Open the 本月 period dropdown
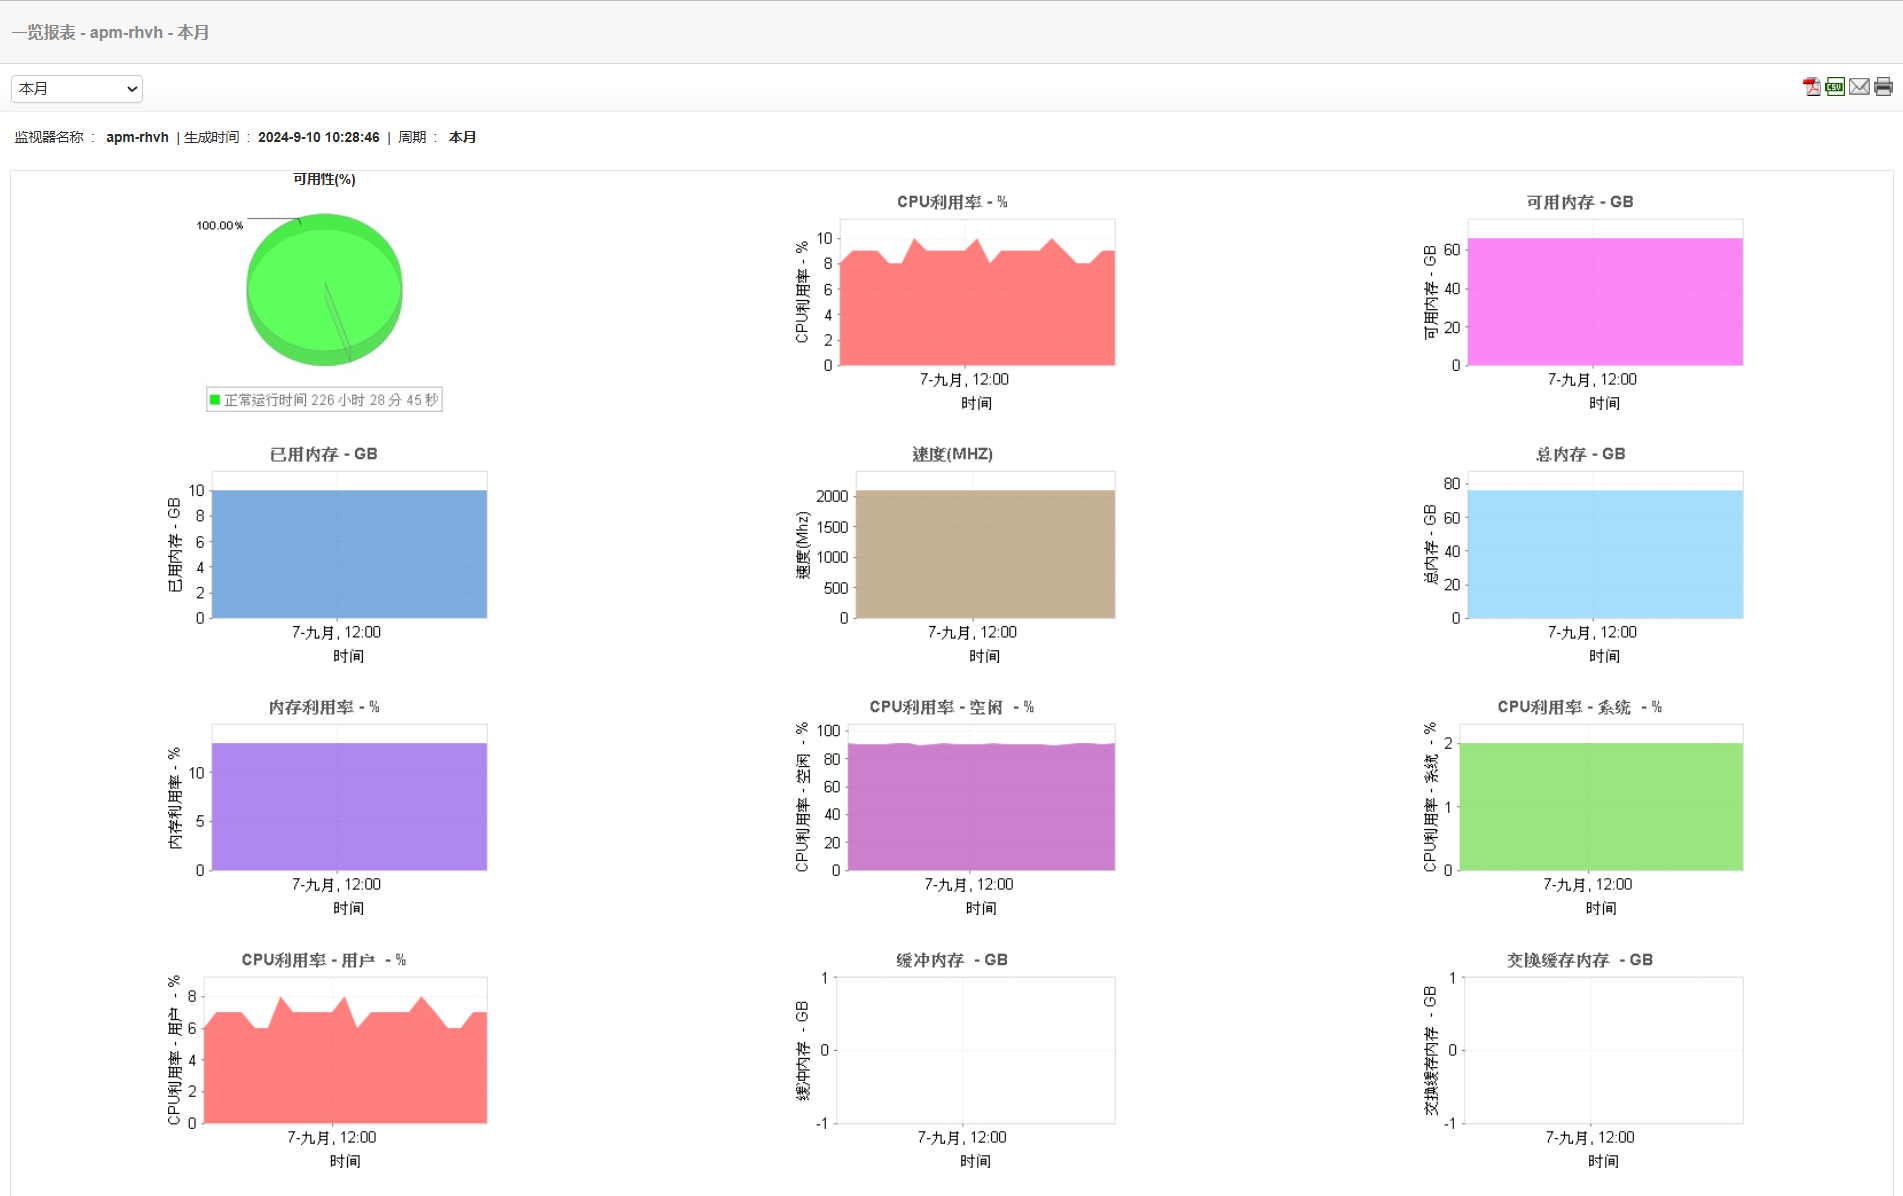 [77, 89]
